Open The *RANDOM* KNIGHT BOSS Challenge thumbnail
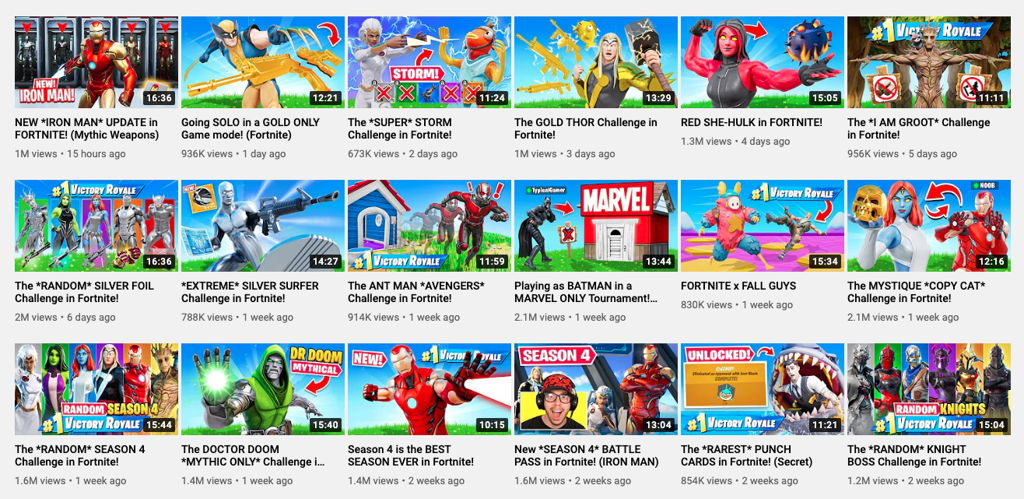The width and height of the screenshot is (1024, 499). (x=929, y=389)
